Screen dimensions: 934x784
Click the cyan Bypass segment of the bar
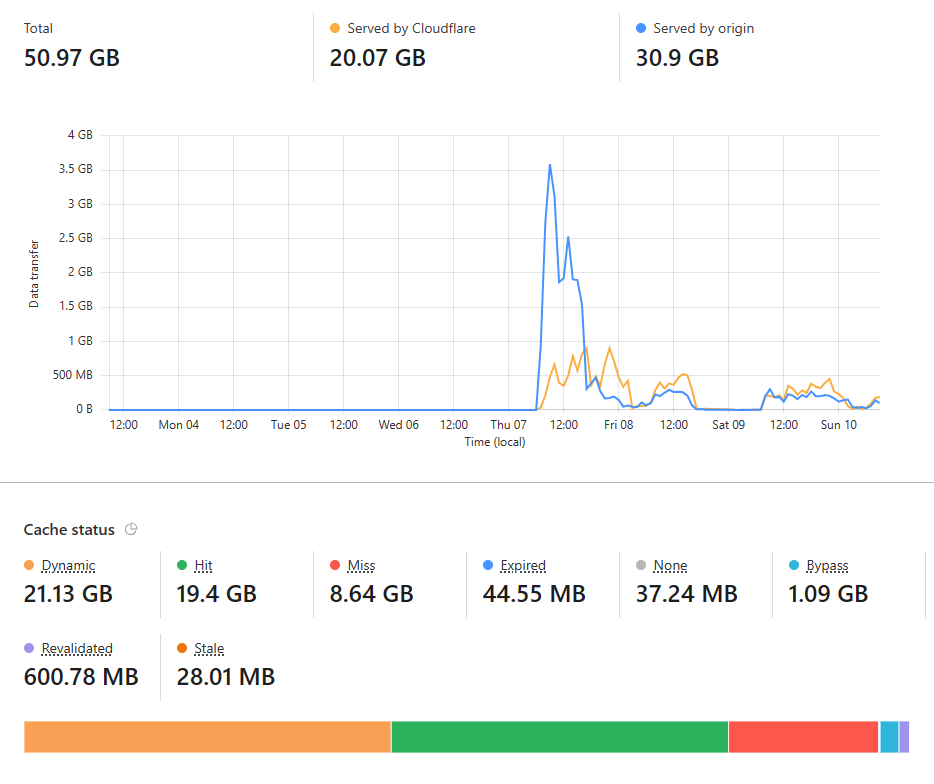point(889,737)
